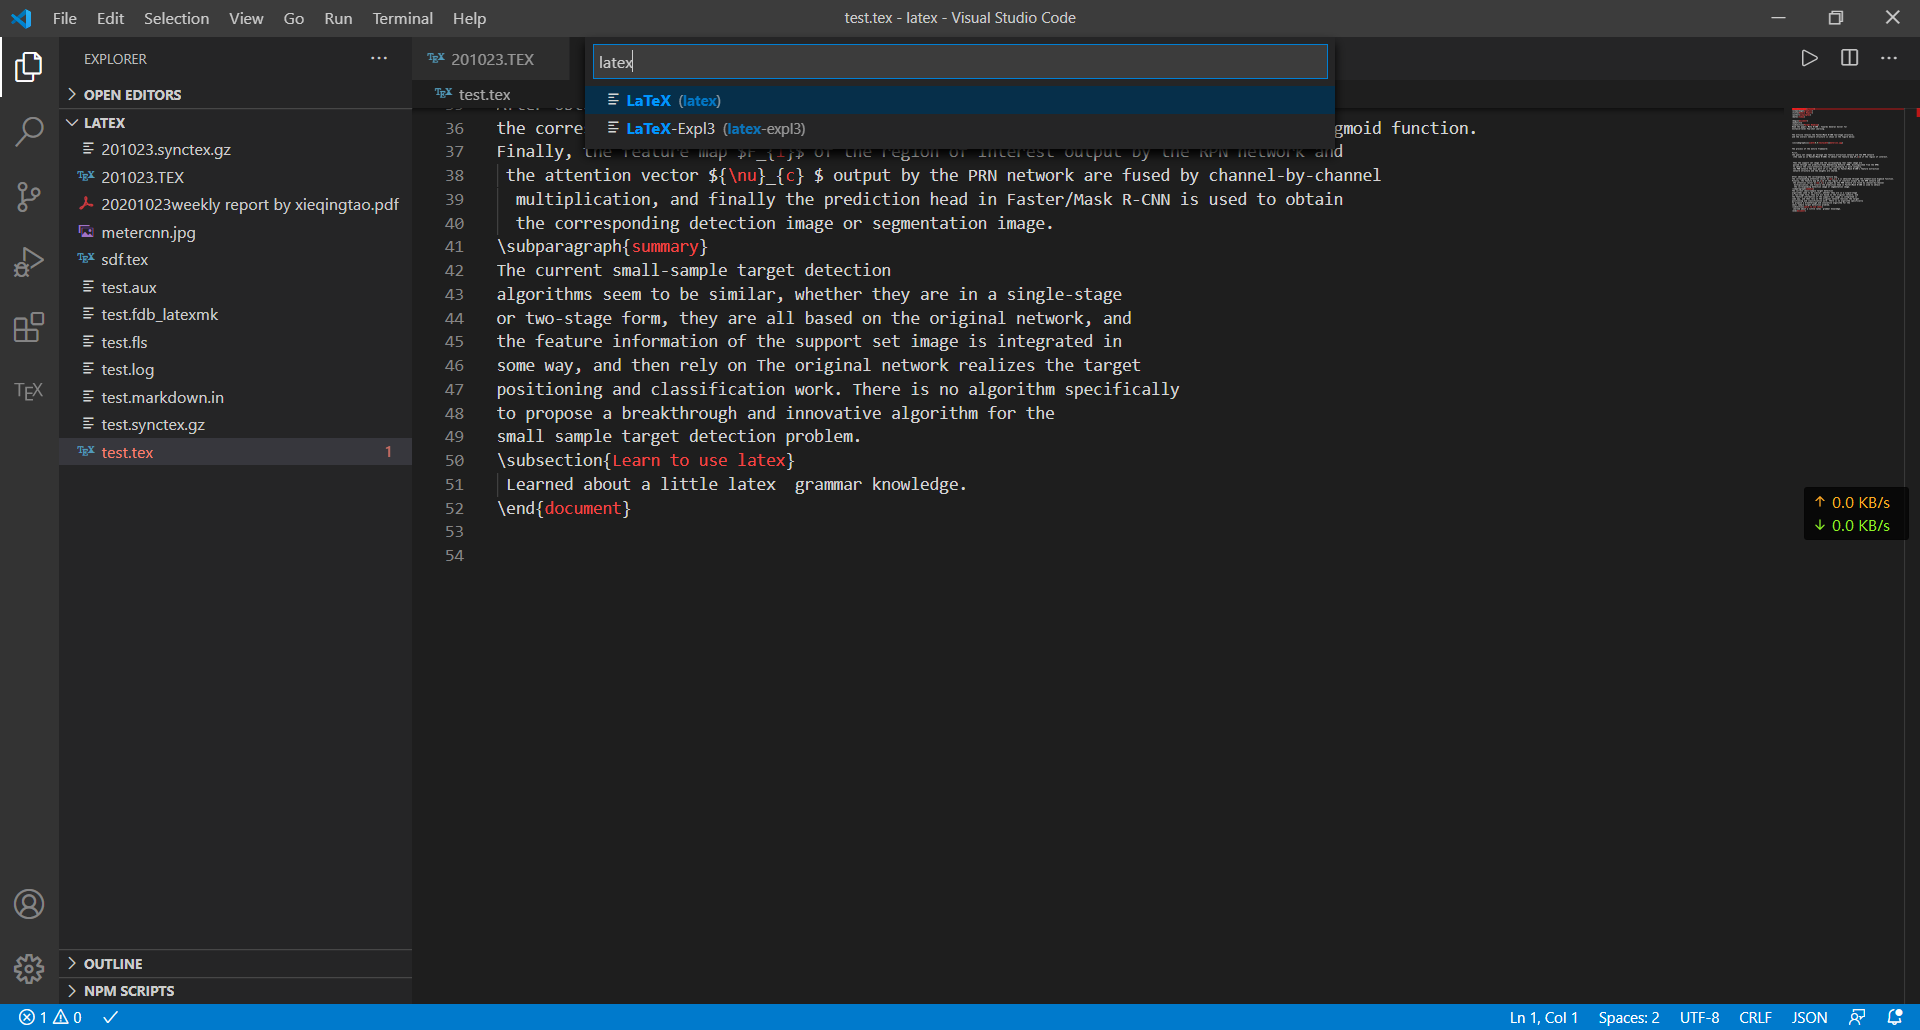Image resolution: width=1920 pixels, height=1030 pixels.
Task: Open Manage settings gear icon
Action: tap(29, 968)
